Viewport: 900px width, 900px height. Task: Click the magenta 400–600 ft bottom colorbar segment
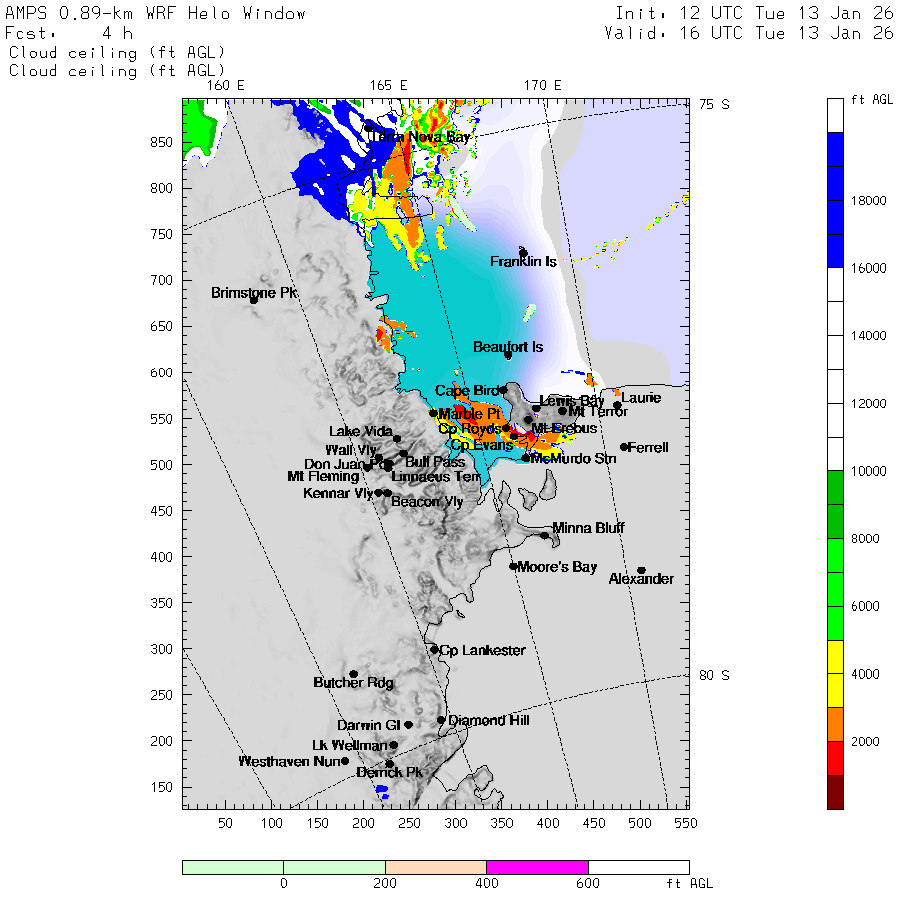click(x=537, y=867)
